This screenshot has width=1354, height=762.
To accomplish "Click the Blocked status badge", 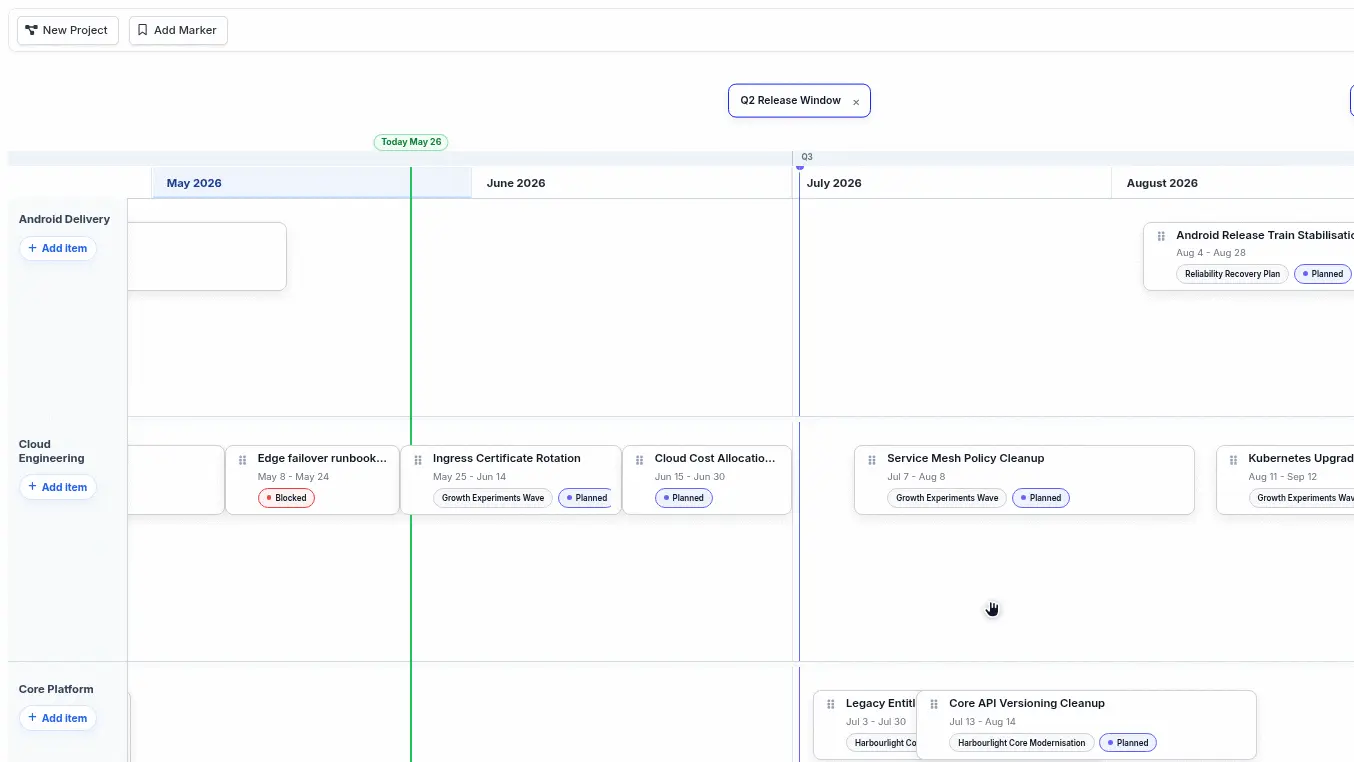I will 286,498.
